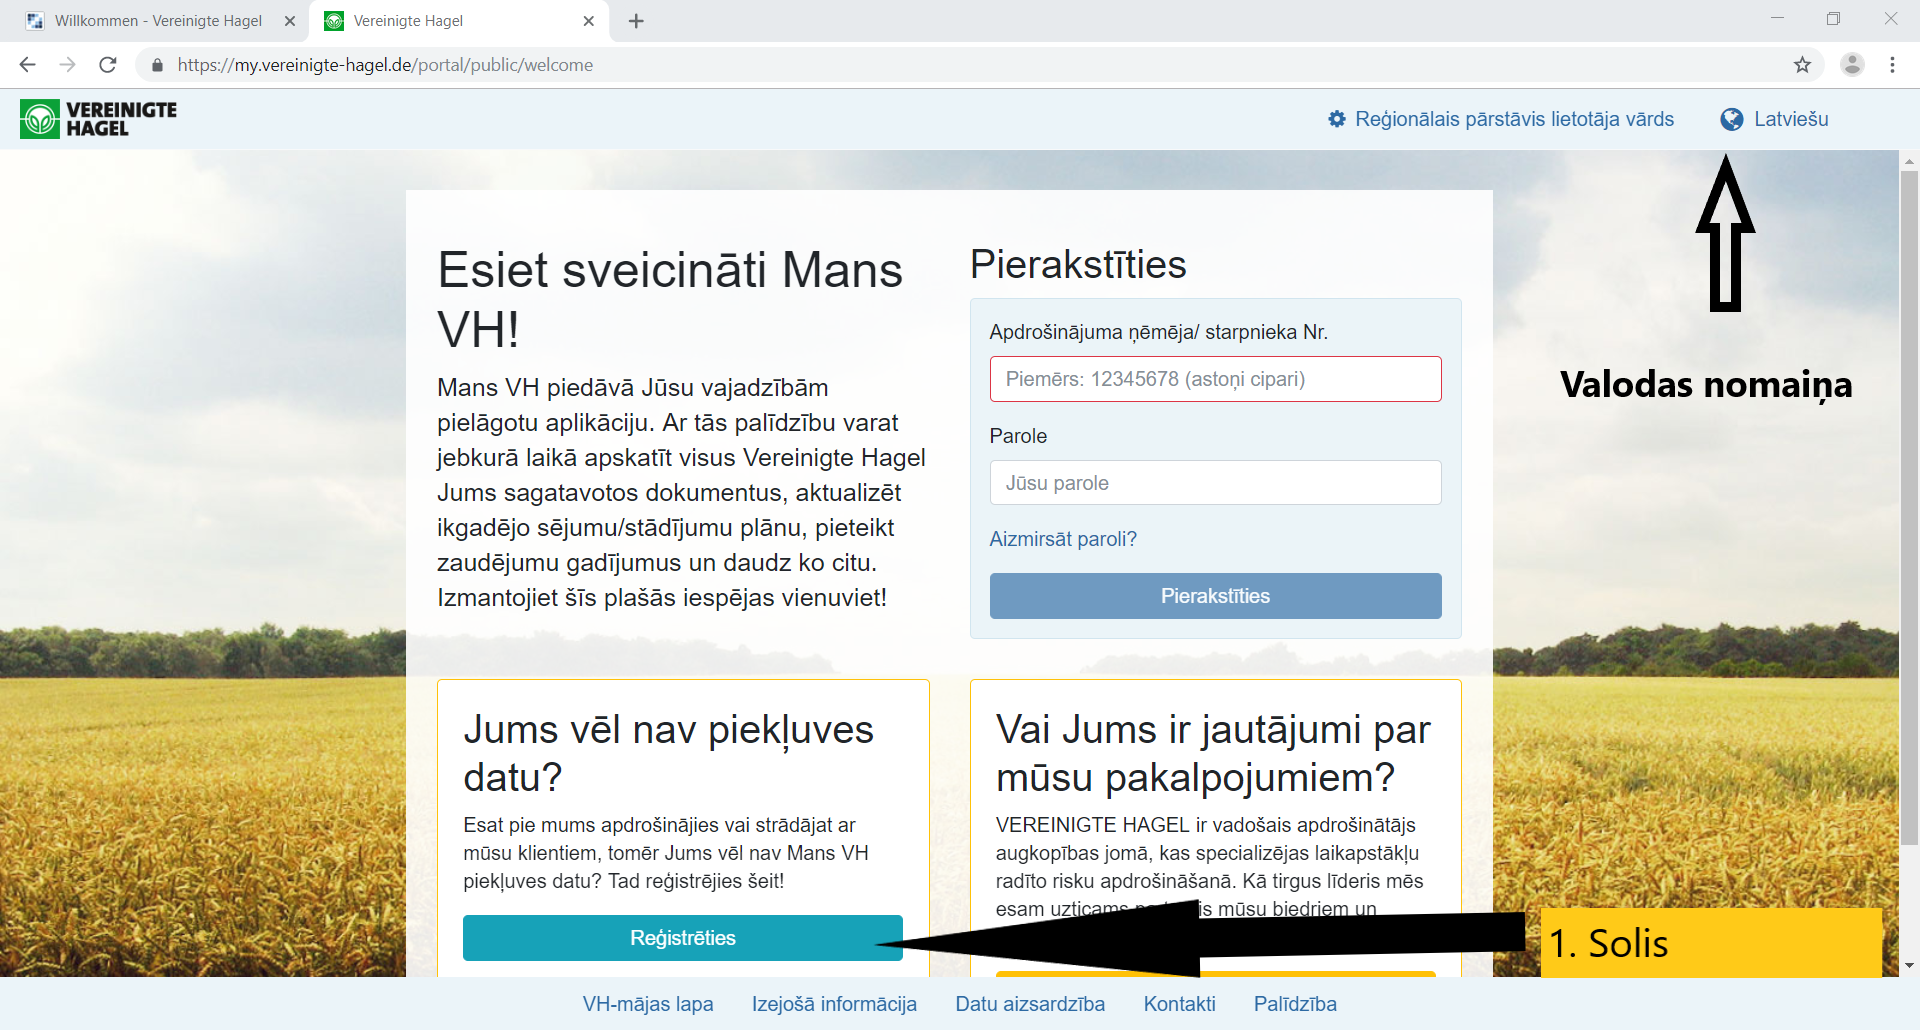Screen dimensions: 1920x1030
Task: Open a new browser tab
Action: [636, 21]
